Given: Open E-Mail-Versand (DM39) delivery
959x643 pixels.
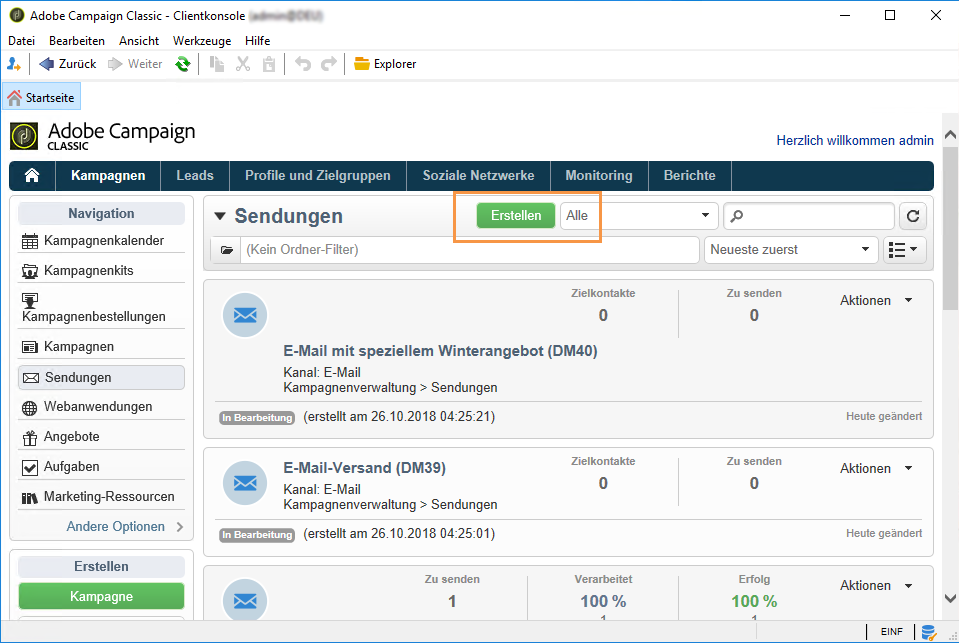Looking at the screenshot, I should 365,468.
